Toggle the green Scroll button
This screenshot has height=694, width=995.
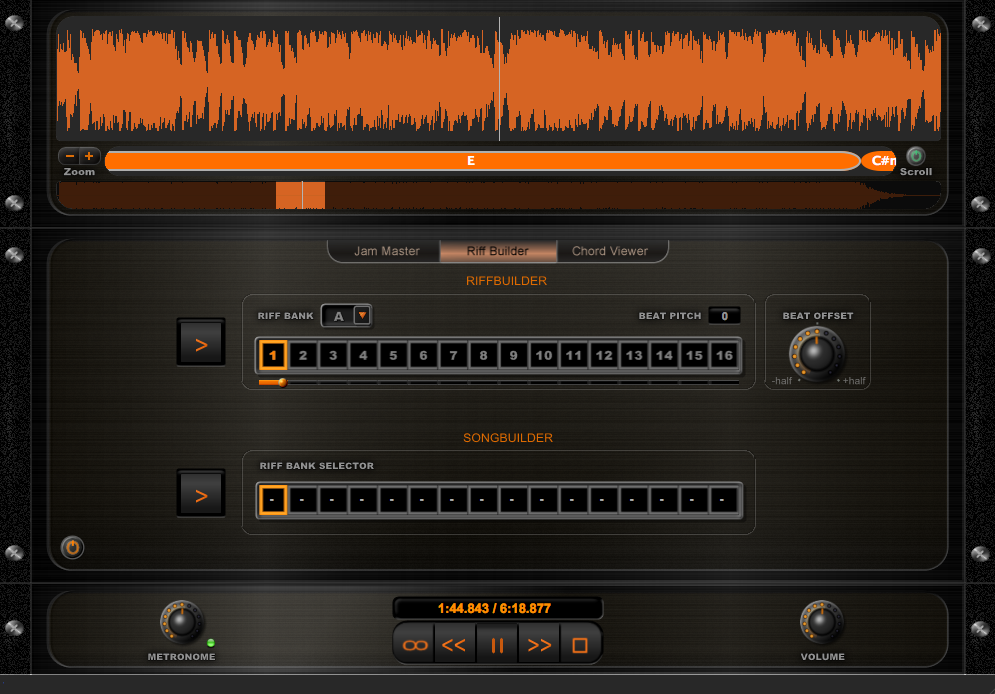915,156
